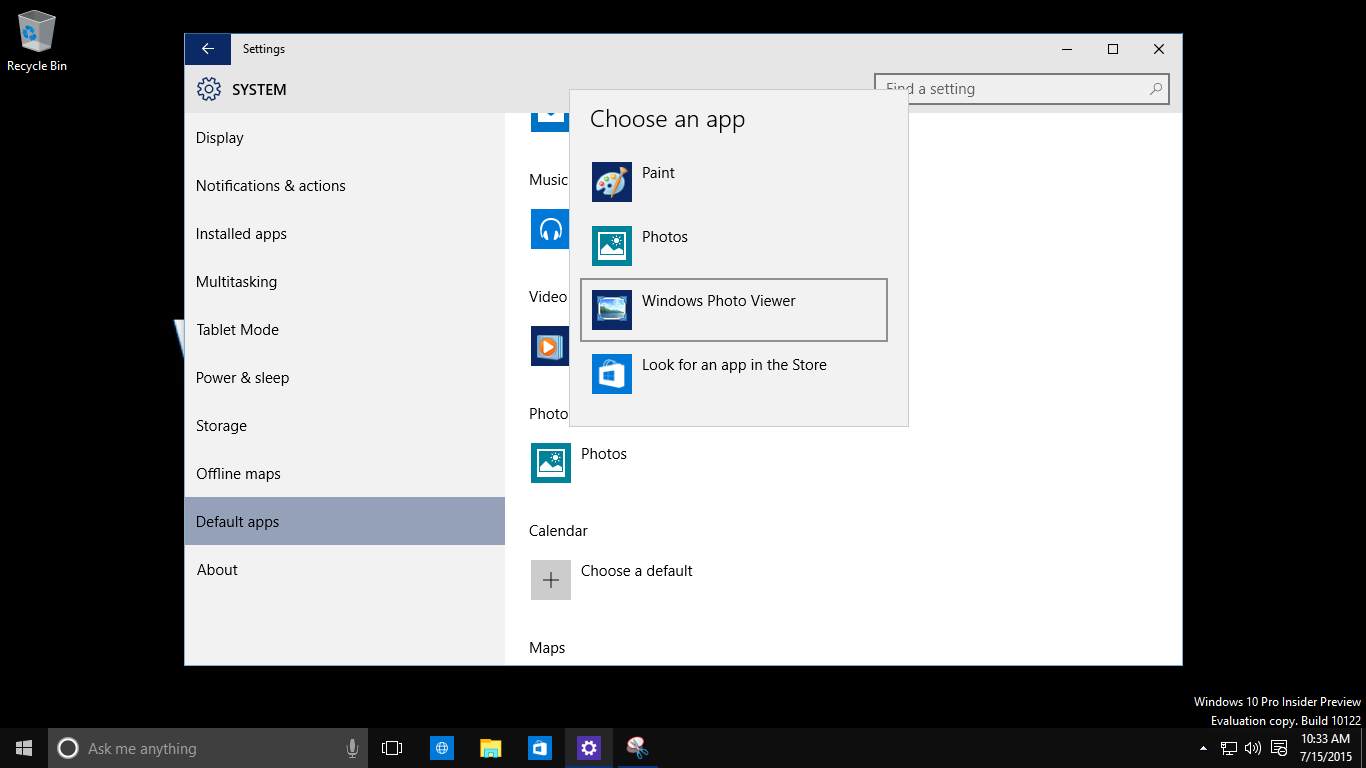Select Power & sleep
This screenshot has width=1366, height=768.
coord(345,378)
